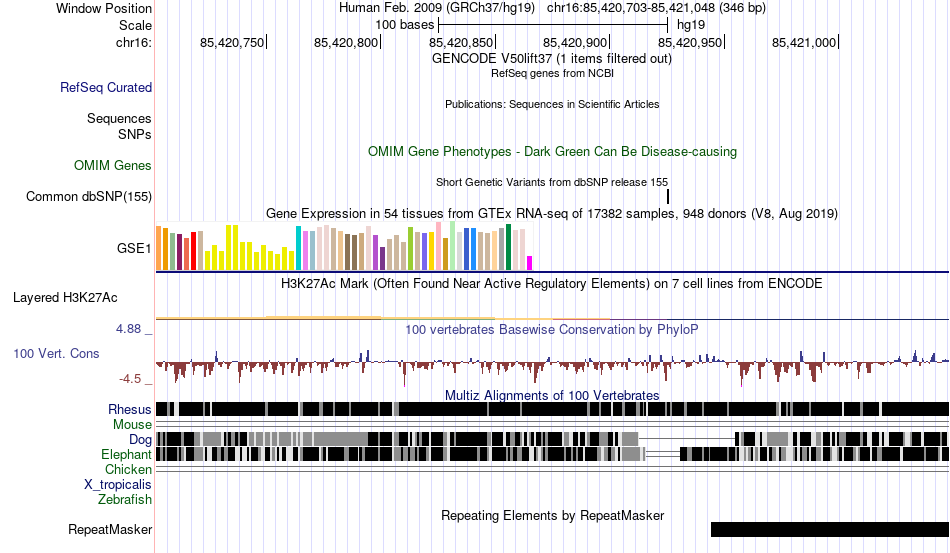This screenshot has height=553, width=950.
Task: Click the OMIM Gene Phenotypes track title
Action: (552, 151)
